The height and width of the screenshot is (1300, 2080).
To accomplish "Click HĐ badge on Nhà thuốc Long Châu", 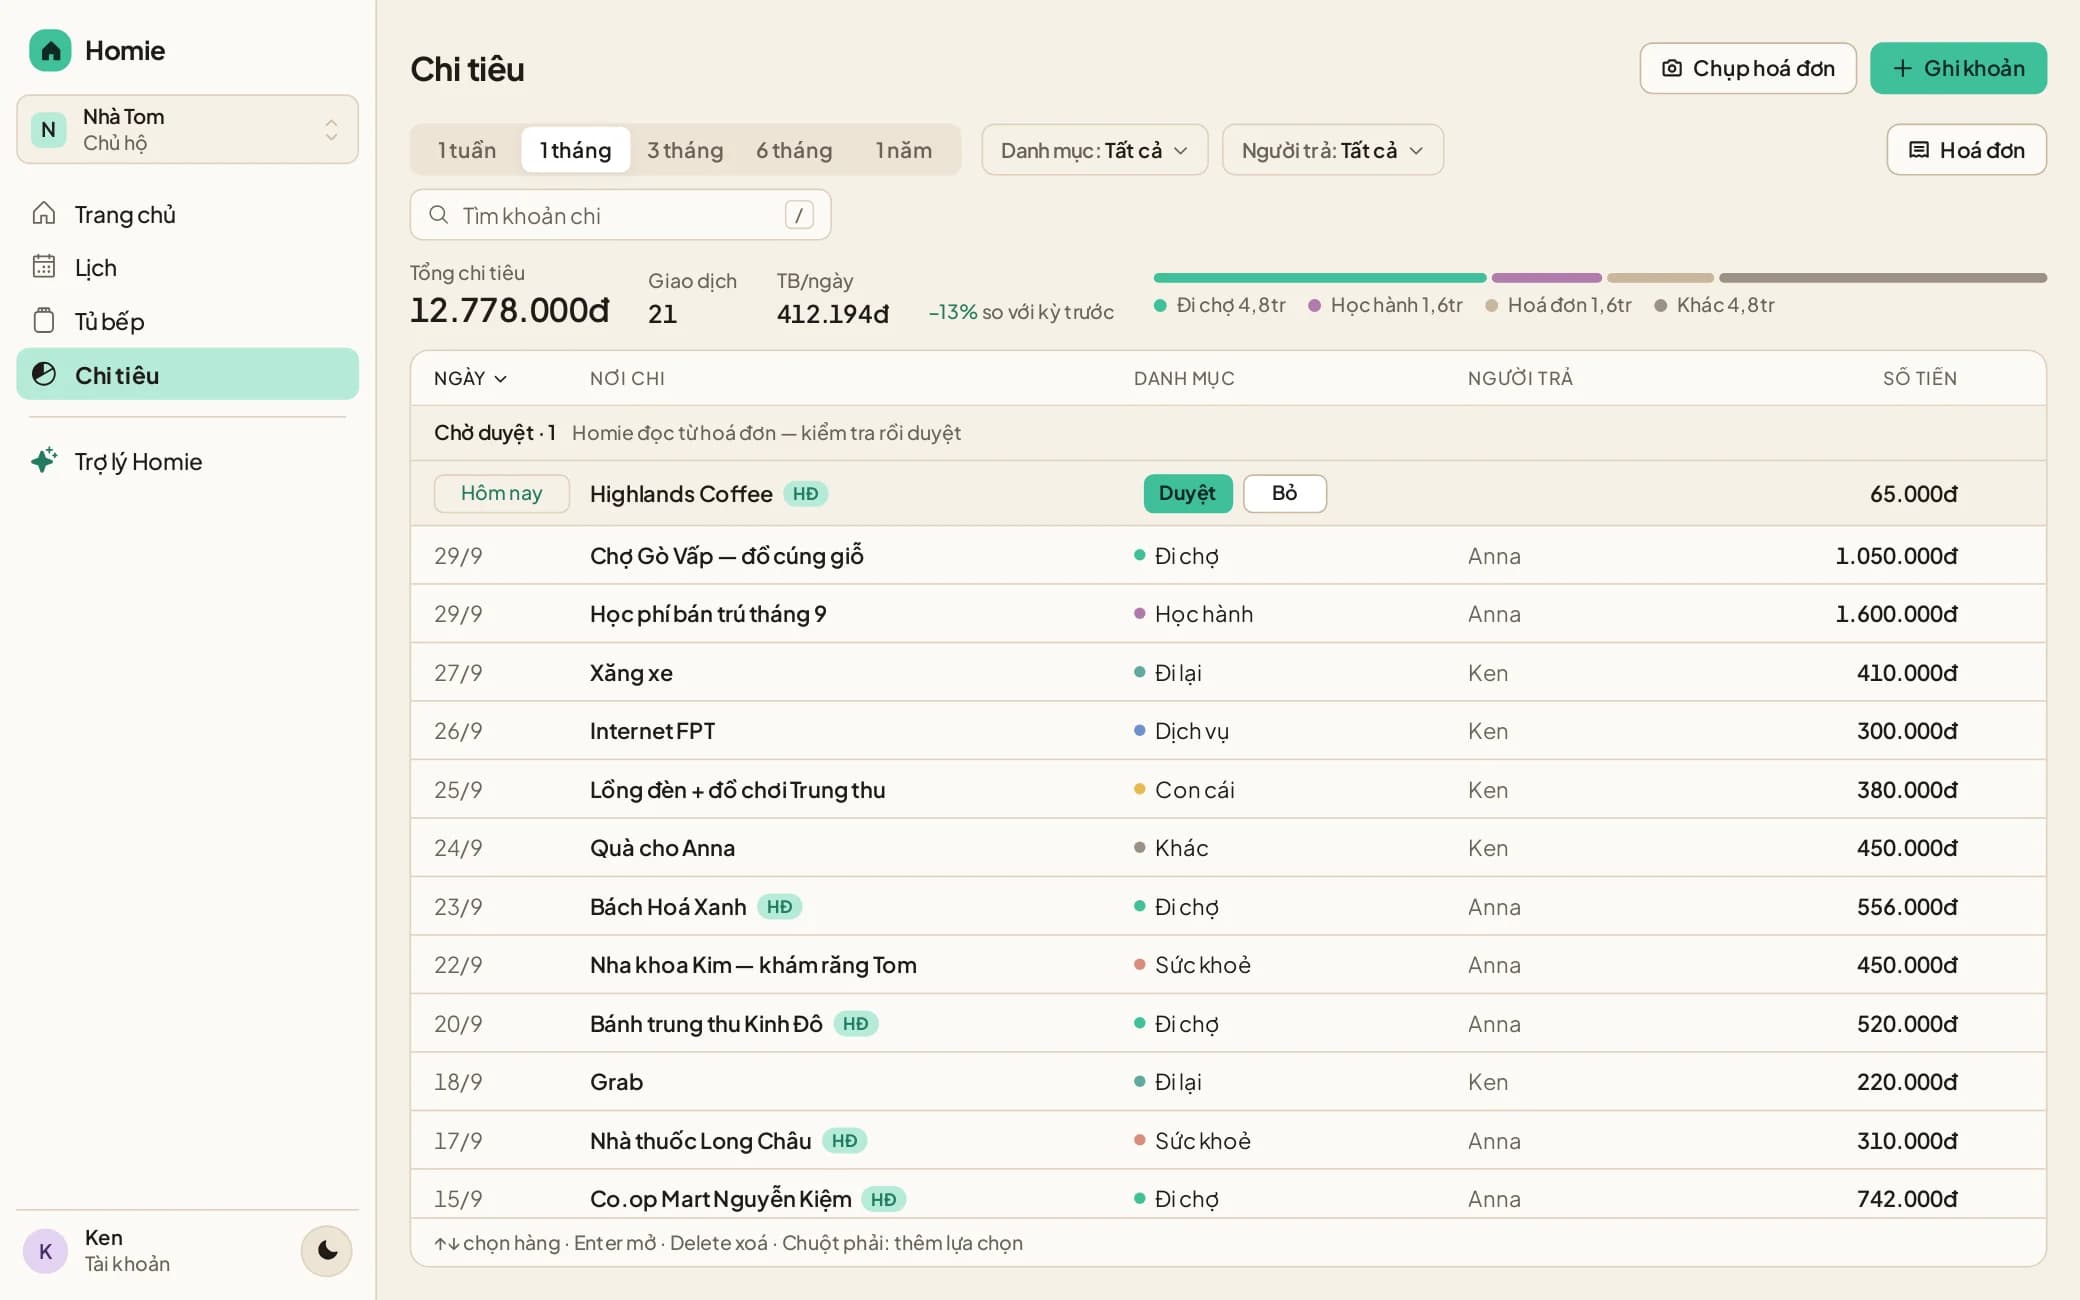I will [845, 1141].
